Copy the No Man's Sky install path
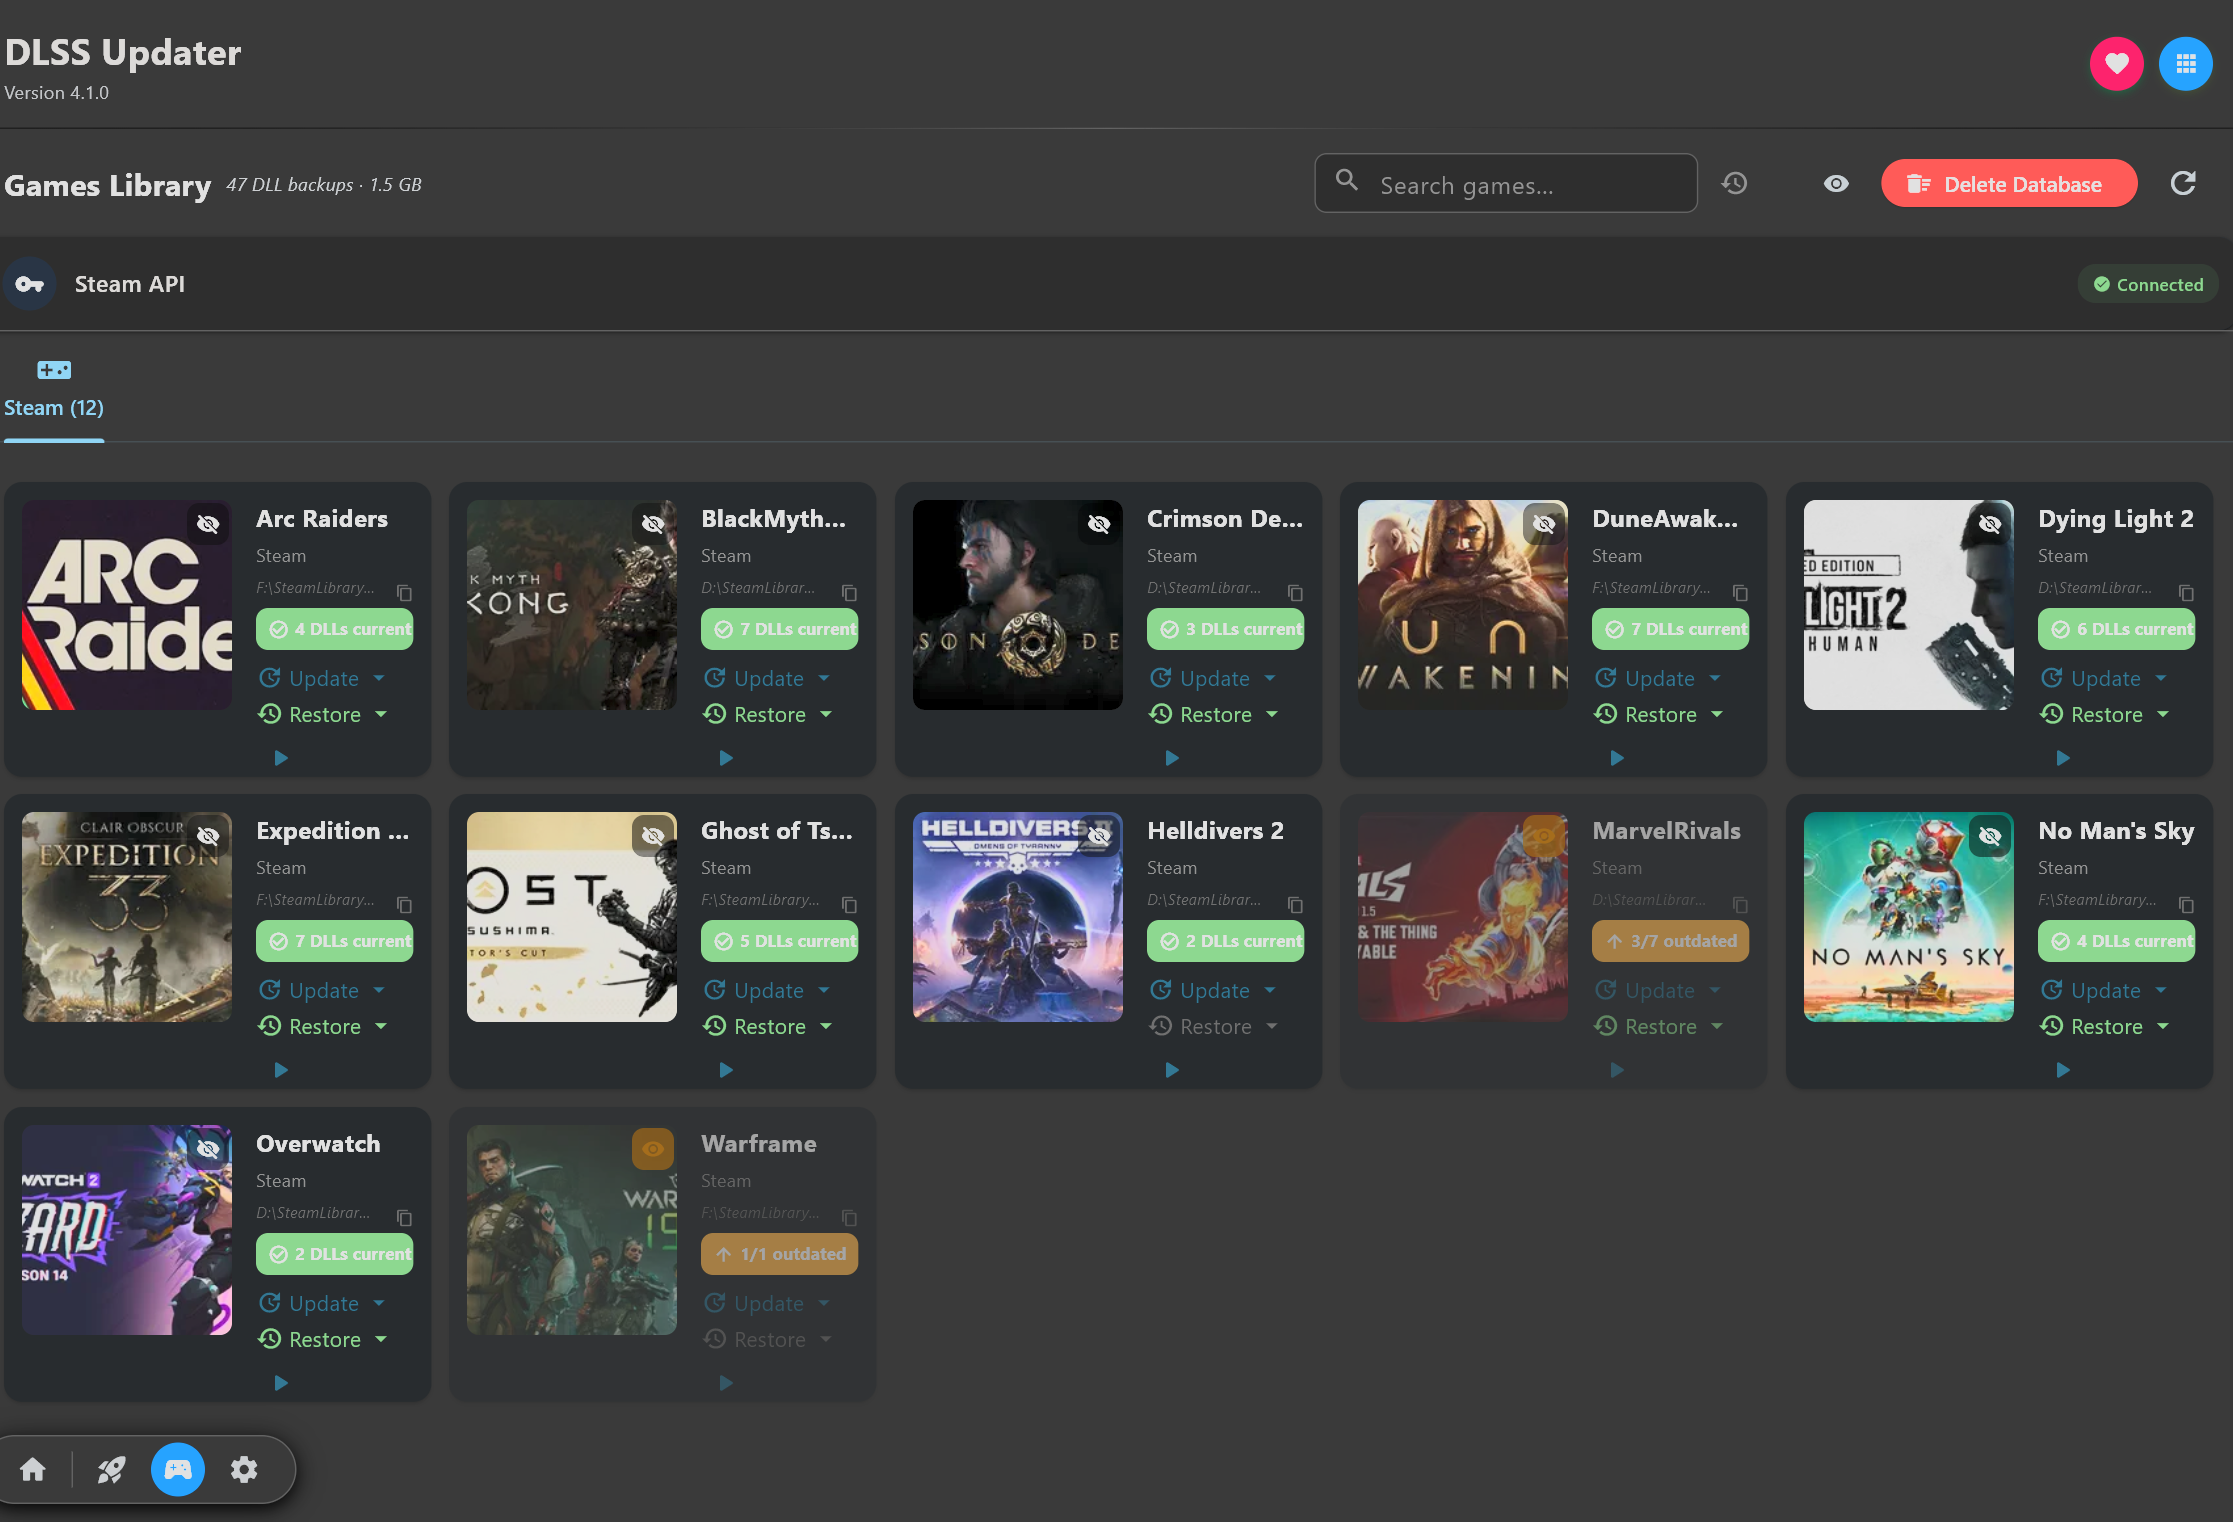 tap(2186, 904)
